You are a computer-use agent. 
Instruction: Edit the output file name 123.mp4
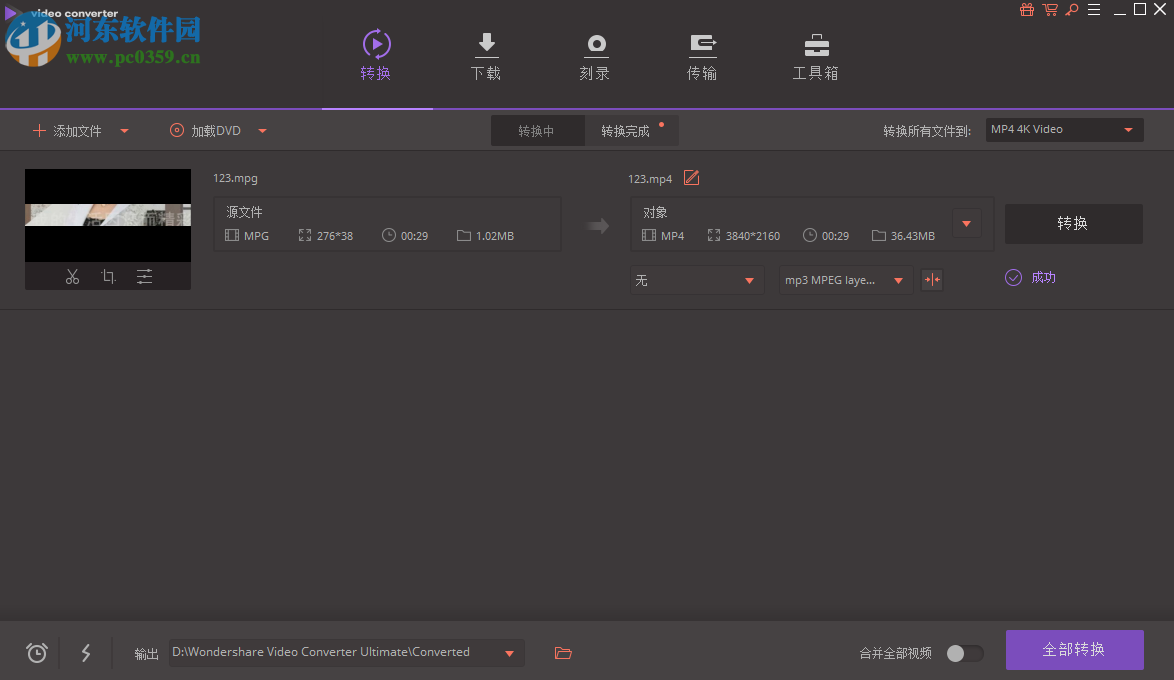tap(691, 178)
